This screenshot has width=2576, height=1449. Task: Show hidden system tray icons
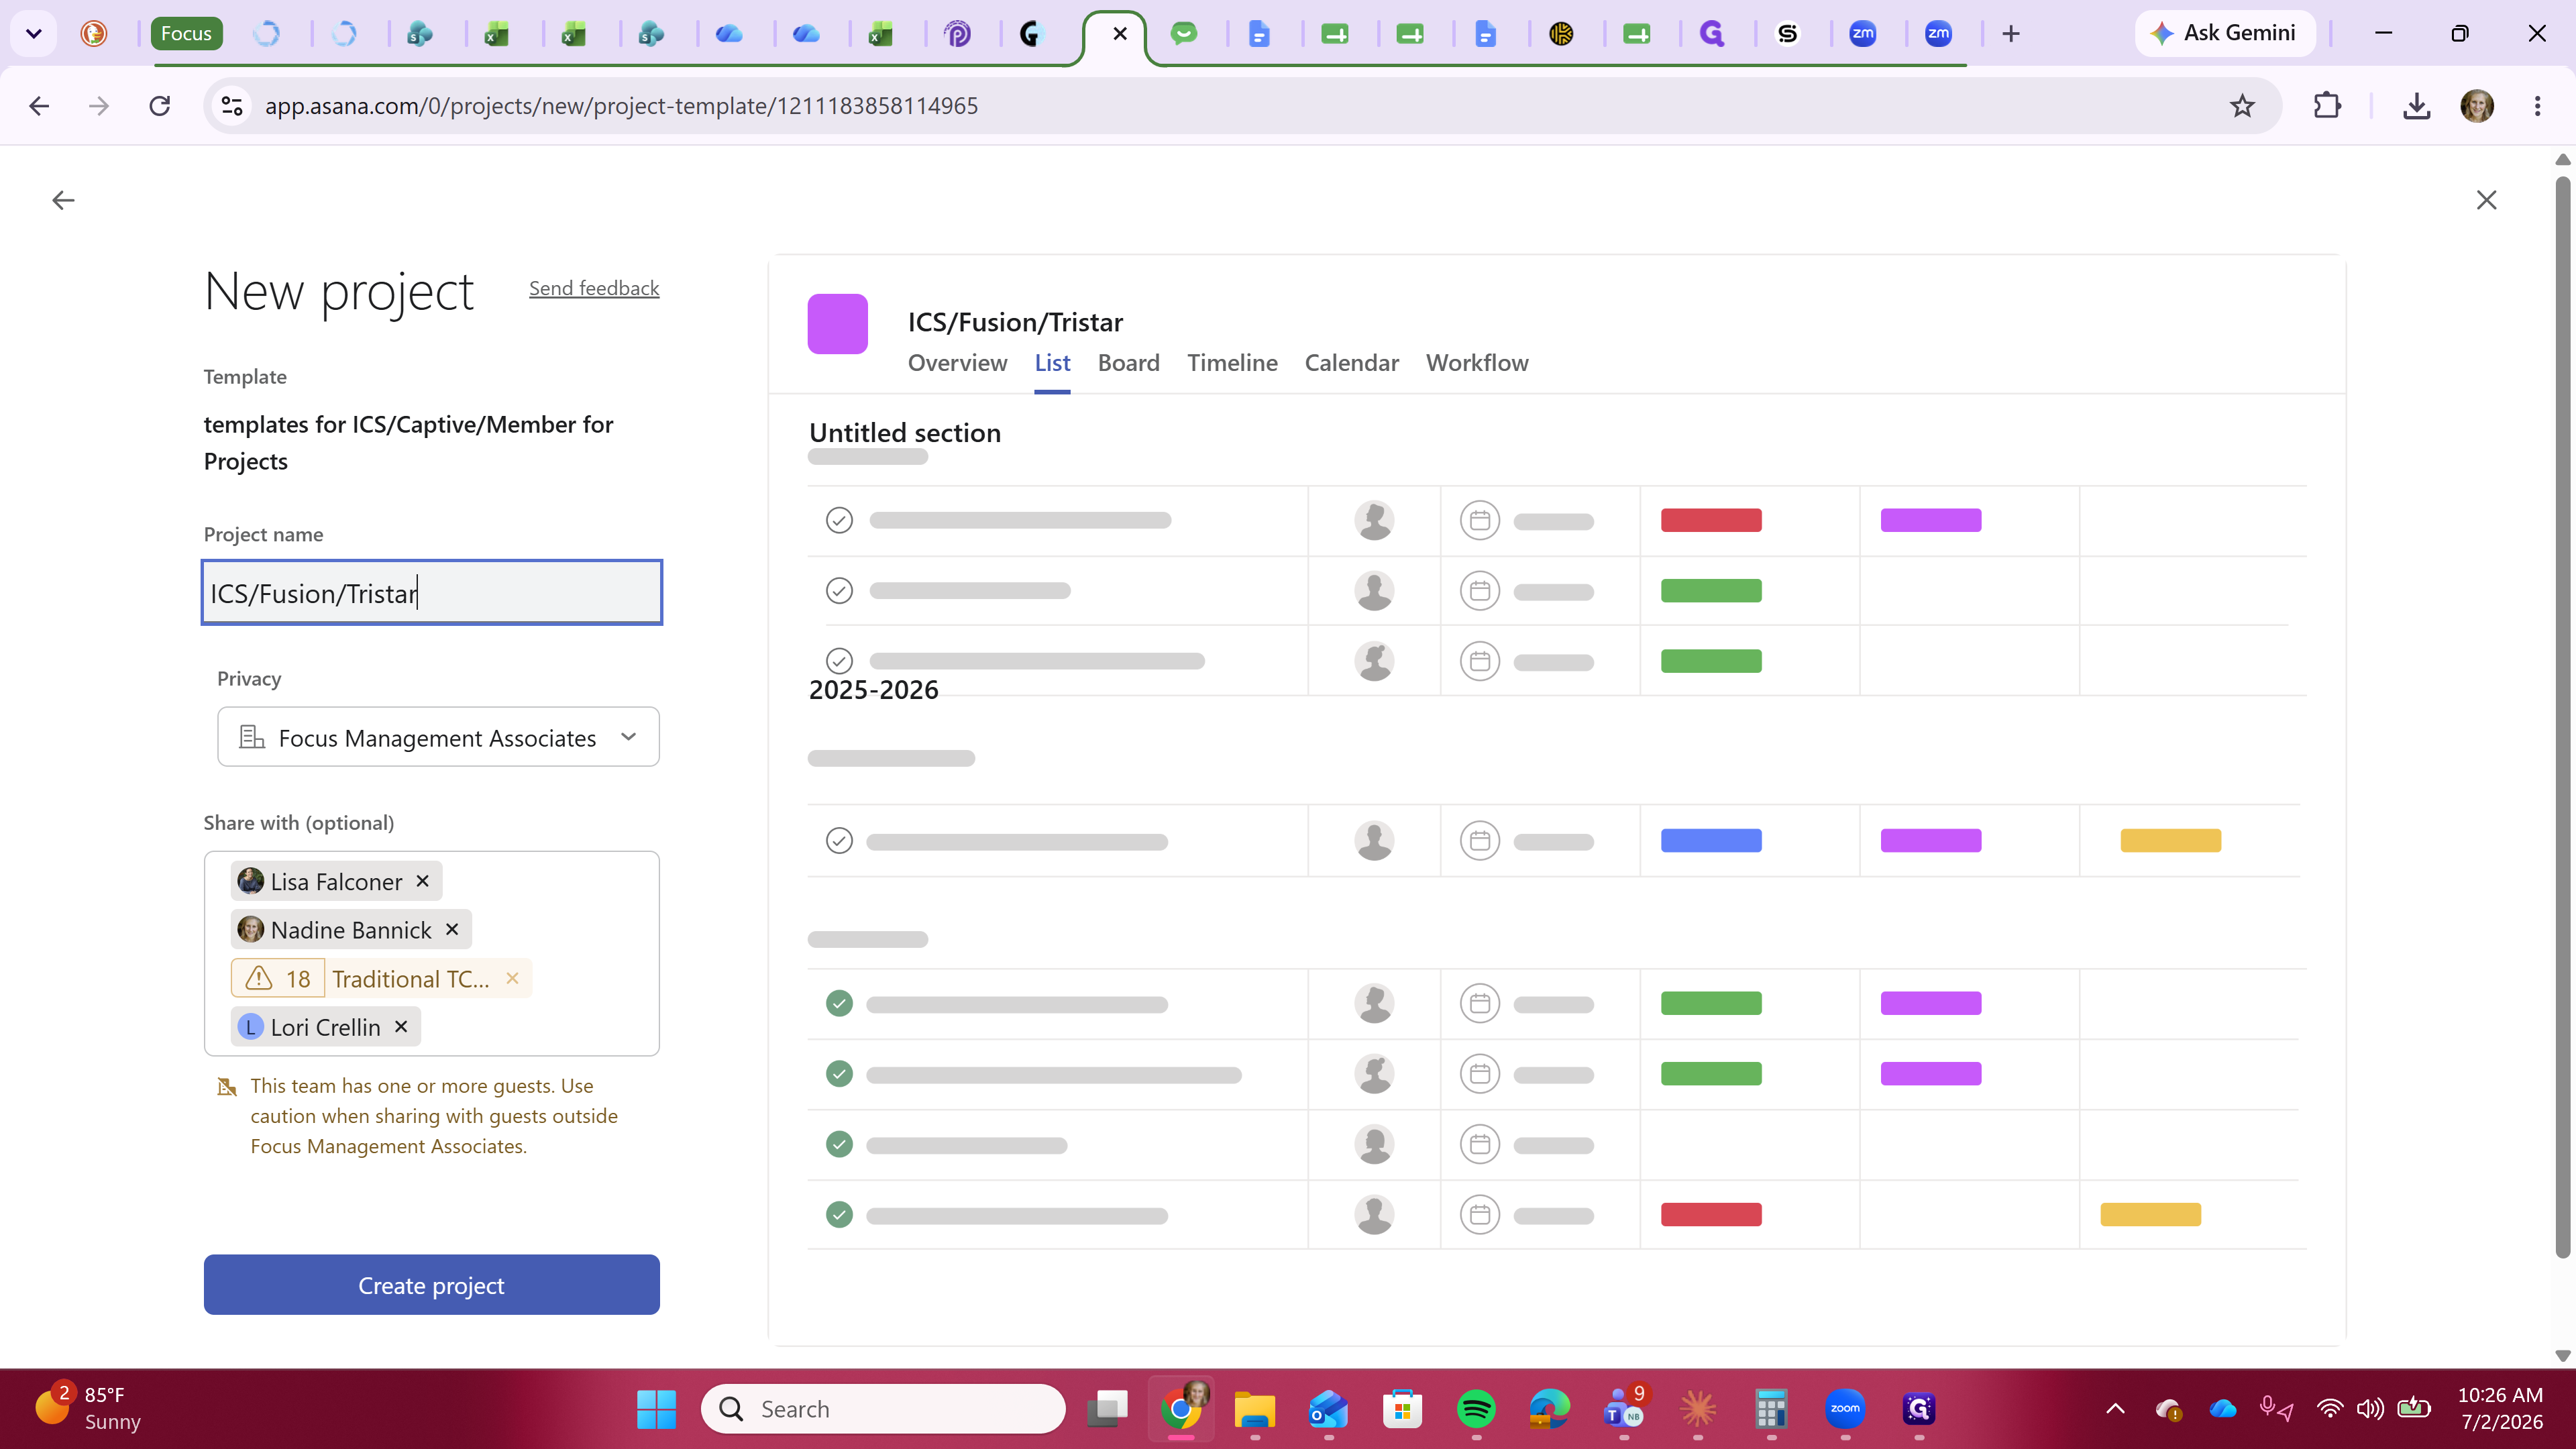[2115, 1409]
